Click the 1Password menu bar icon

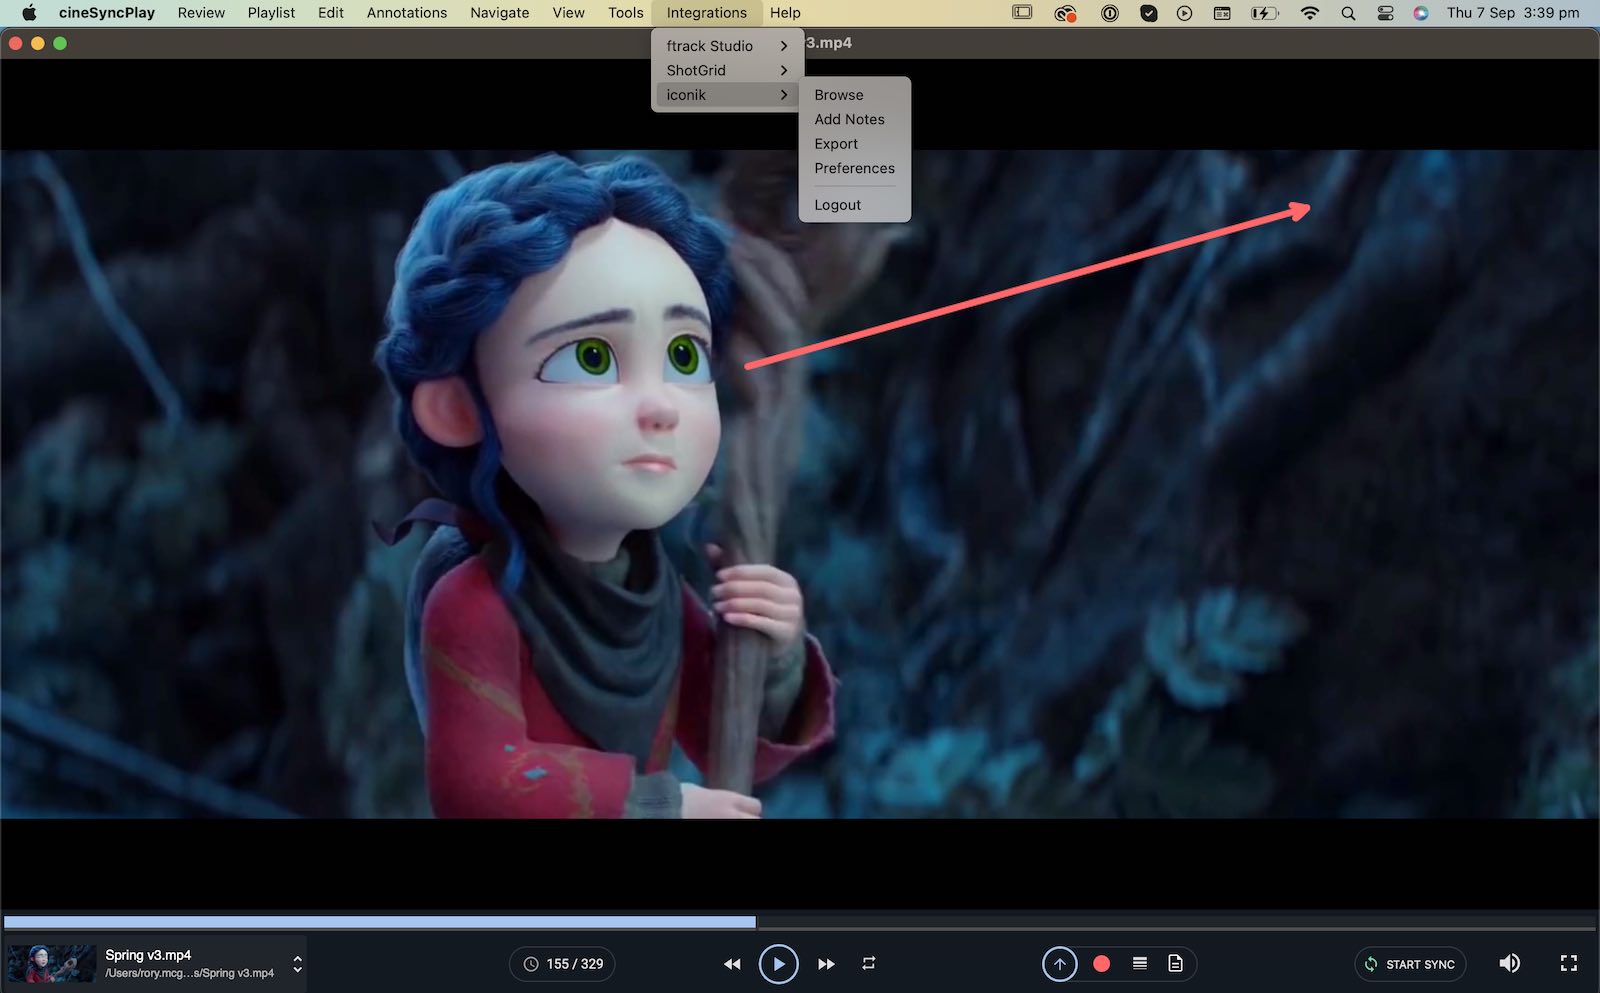point(1110,13)
